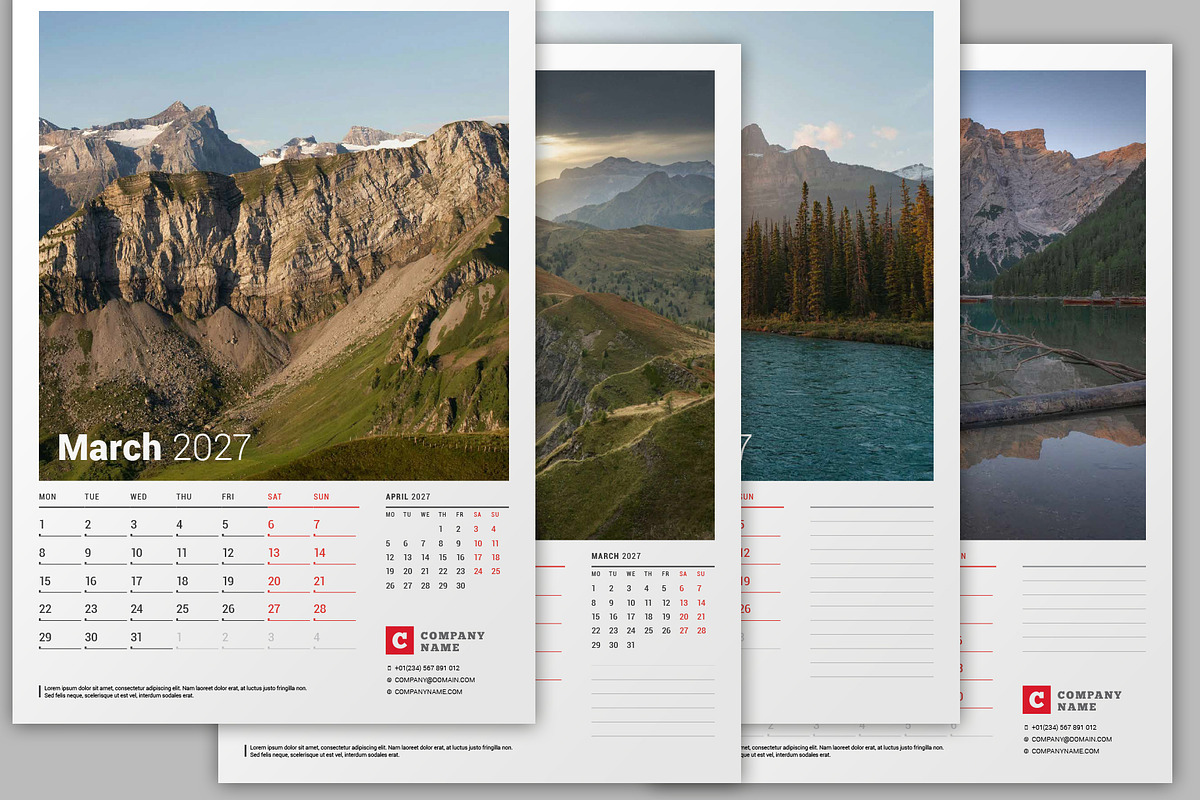Open the COMPANY@DOMAIN.COM address on the front page
Image resolution: width=1200 pixels, height=800 pixels.
[435, 680]
